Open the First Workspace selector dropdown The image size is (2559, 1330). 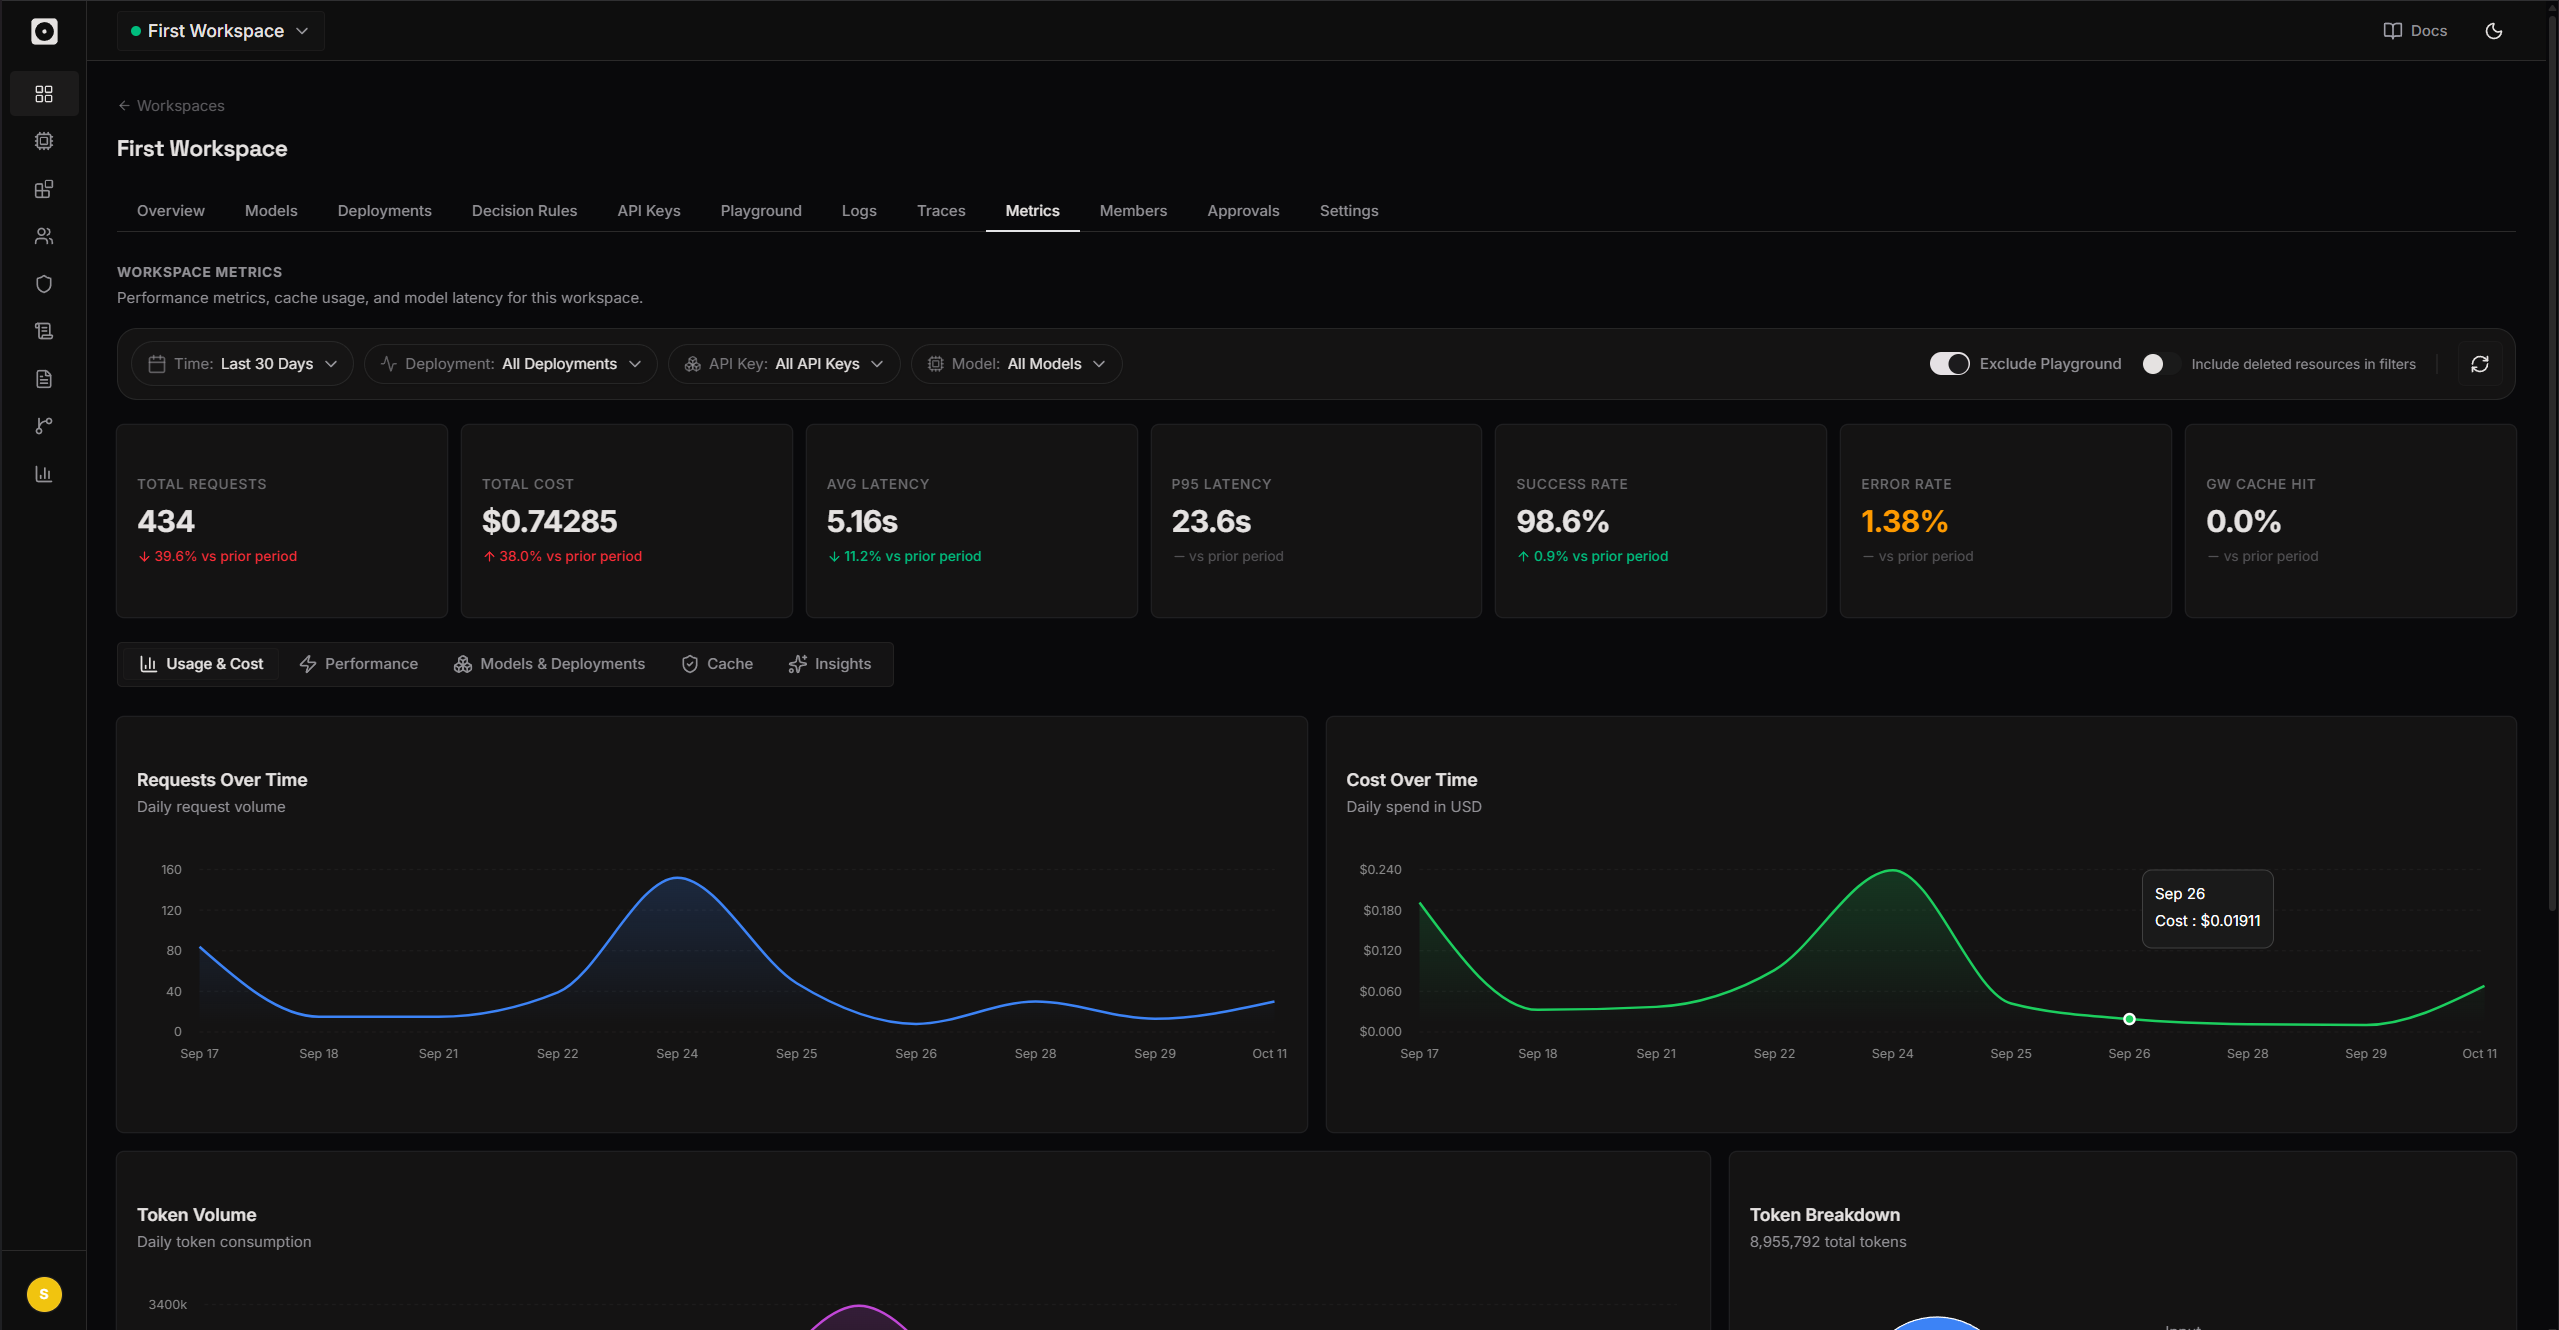click(x=221, y=31)
